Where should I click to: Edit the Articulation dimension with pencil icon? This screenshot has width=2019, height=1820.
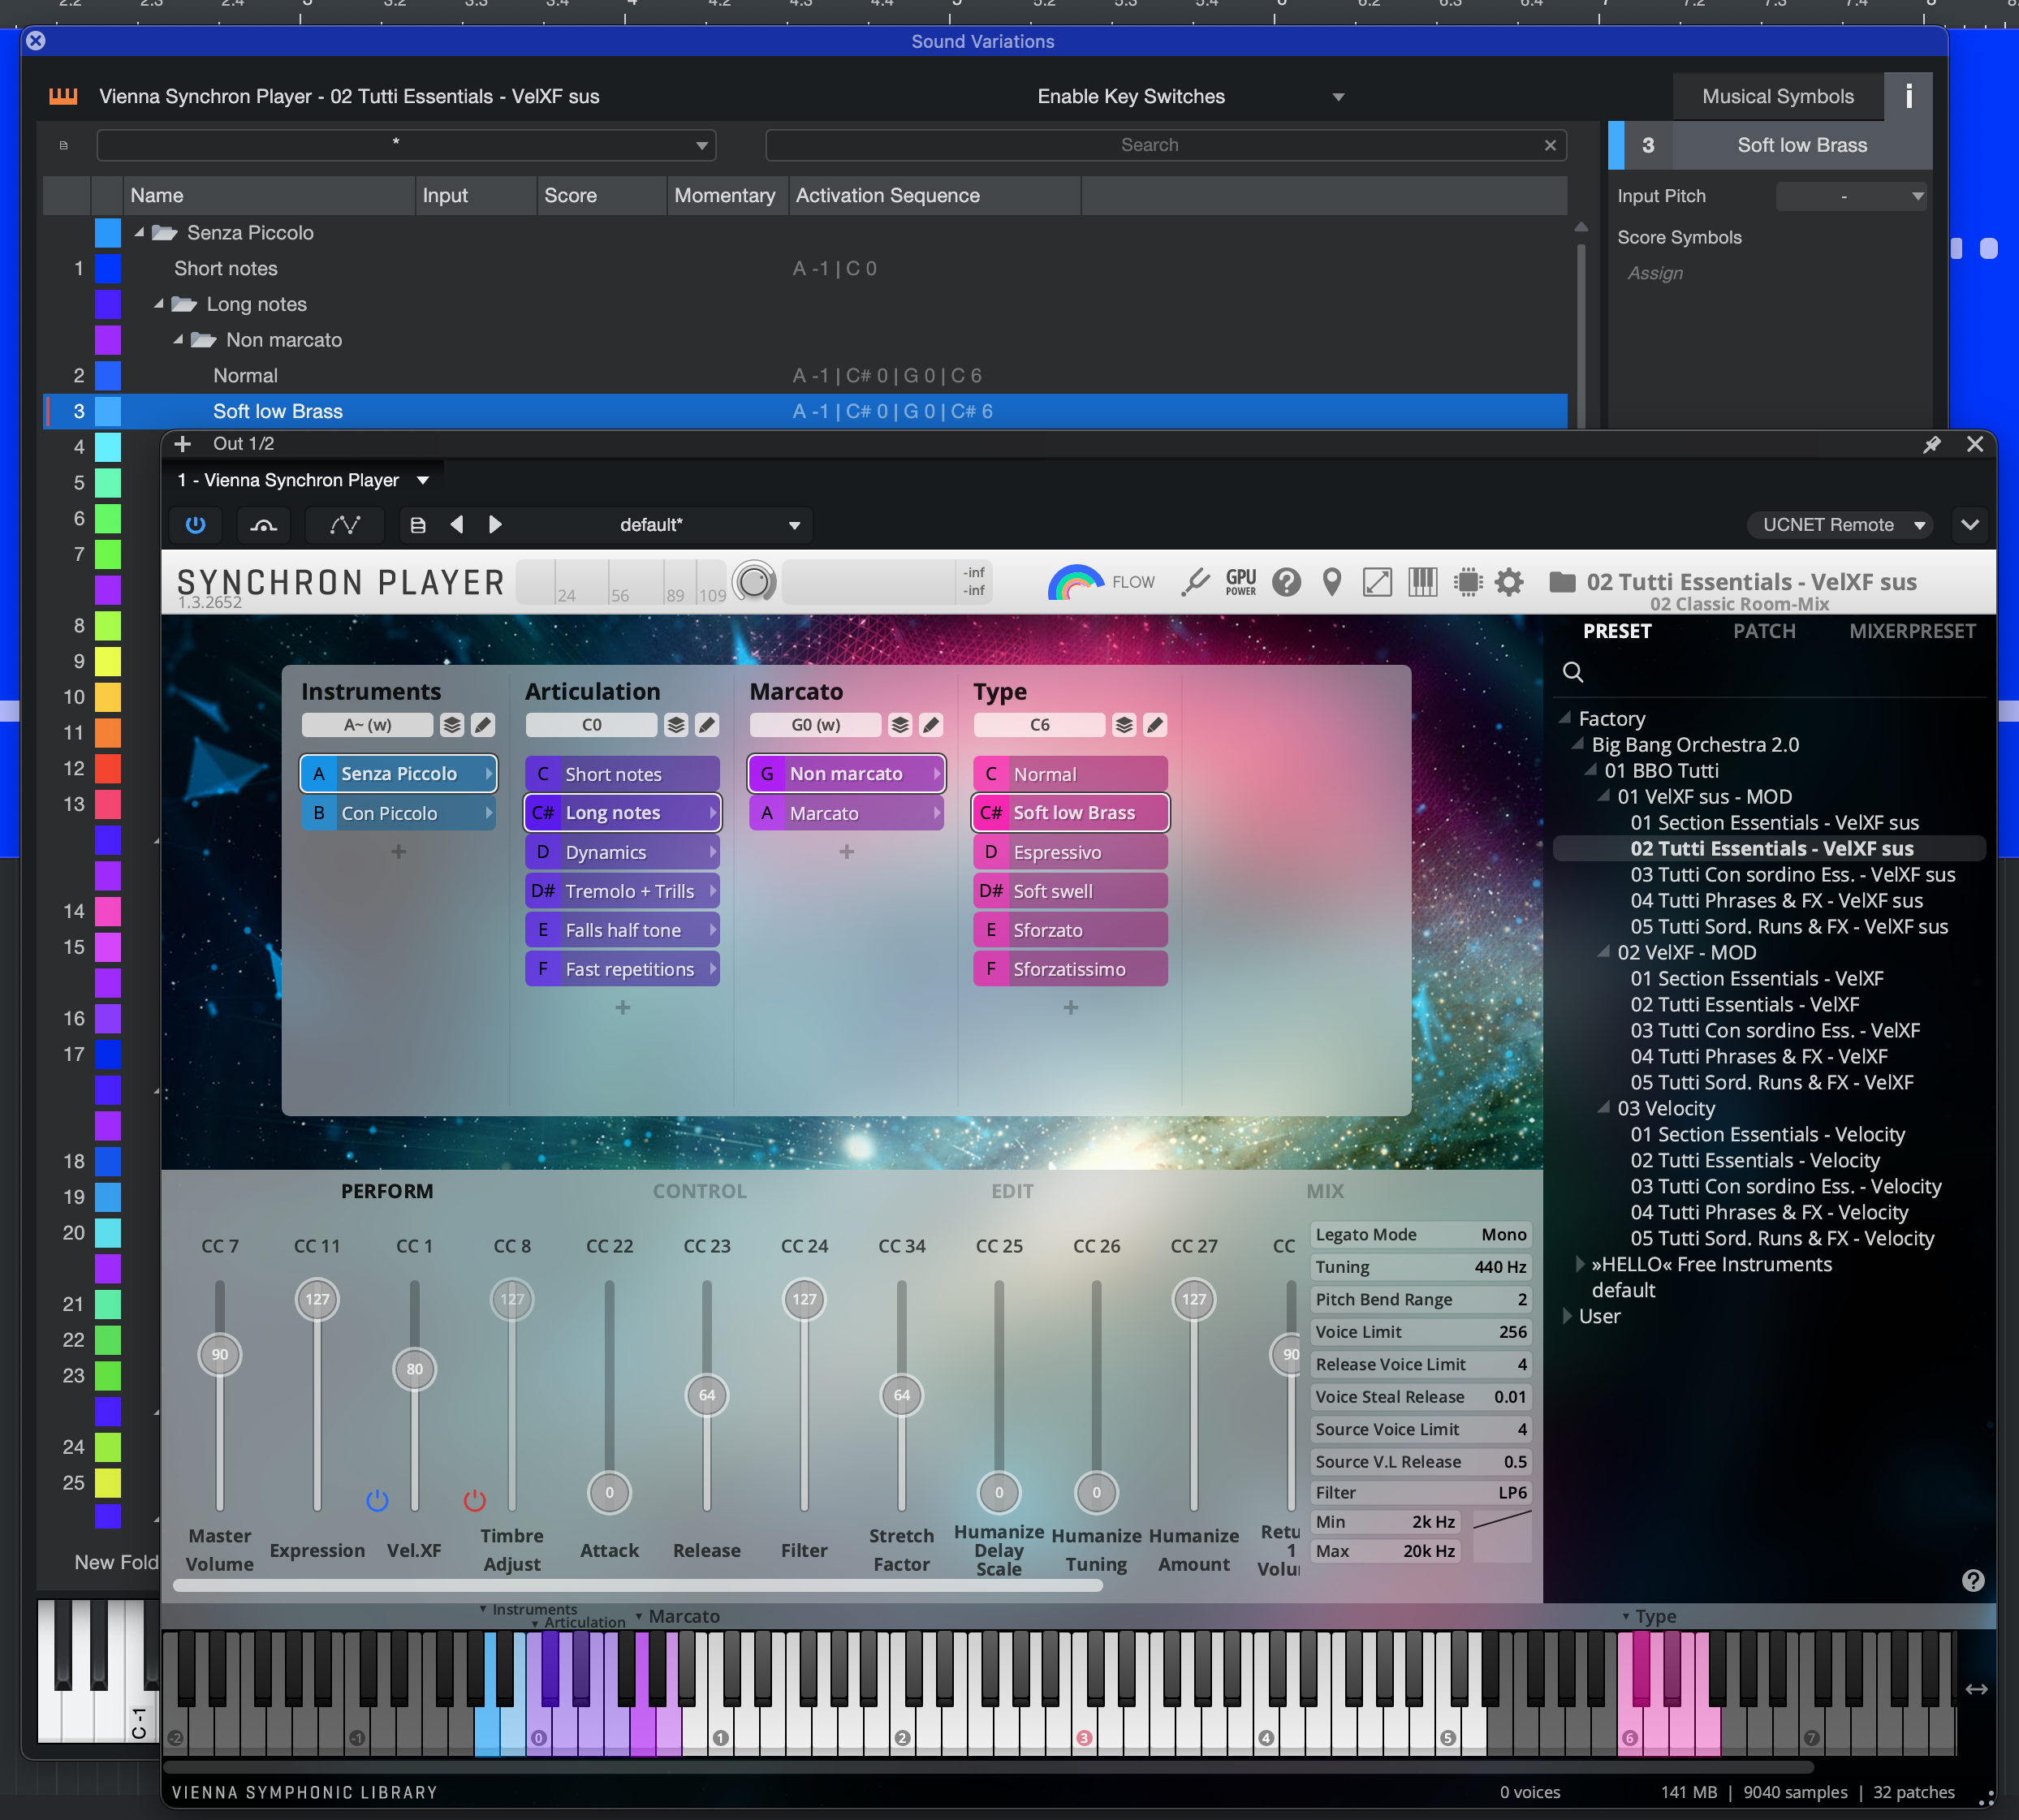click(x=707, y=725)
